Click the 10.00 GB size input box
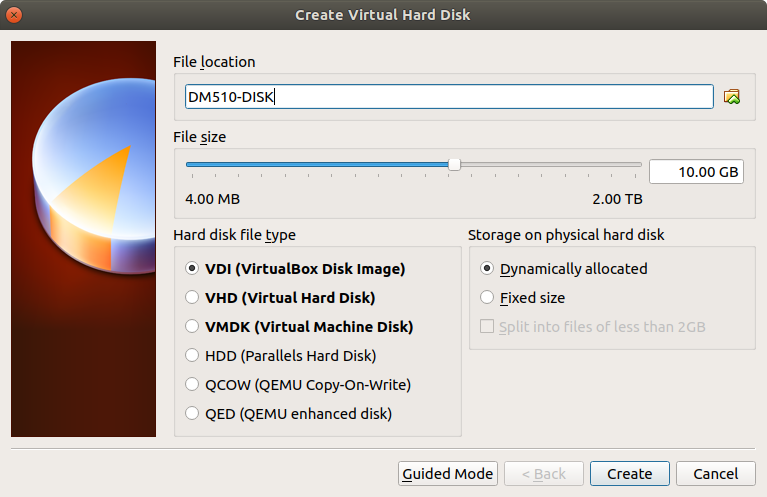 click(x=696, y=172)
